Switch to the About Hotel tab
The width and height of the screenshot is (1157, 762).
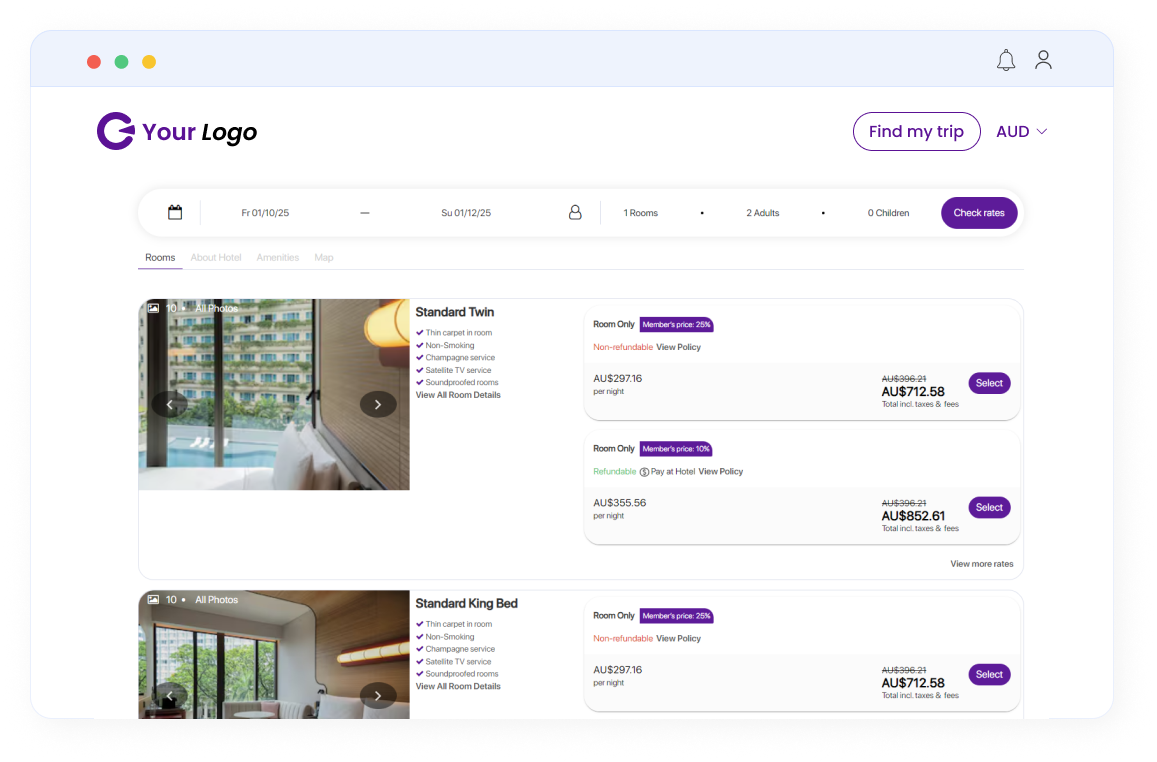coord(216,258)
